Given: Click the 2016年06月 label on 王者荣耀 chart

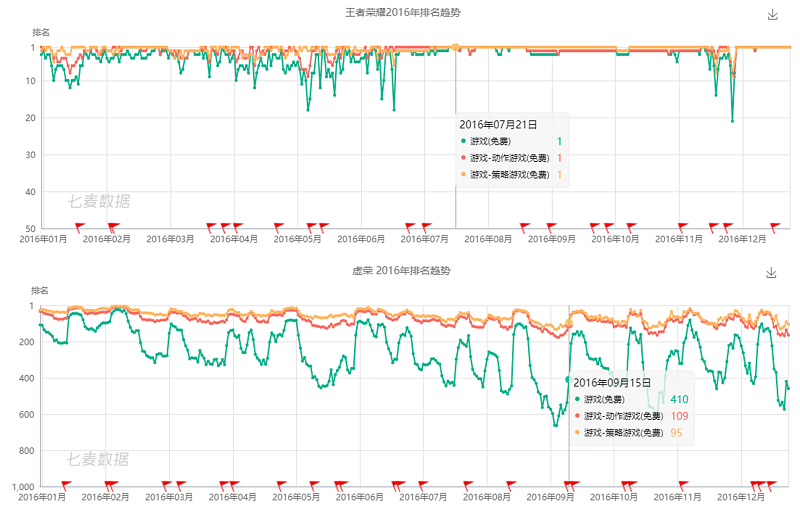Looking at the screenshot, I should point(361,239).
